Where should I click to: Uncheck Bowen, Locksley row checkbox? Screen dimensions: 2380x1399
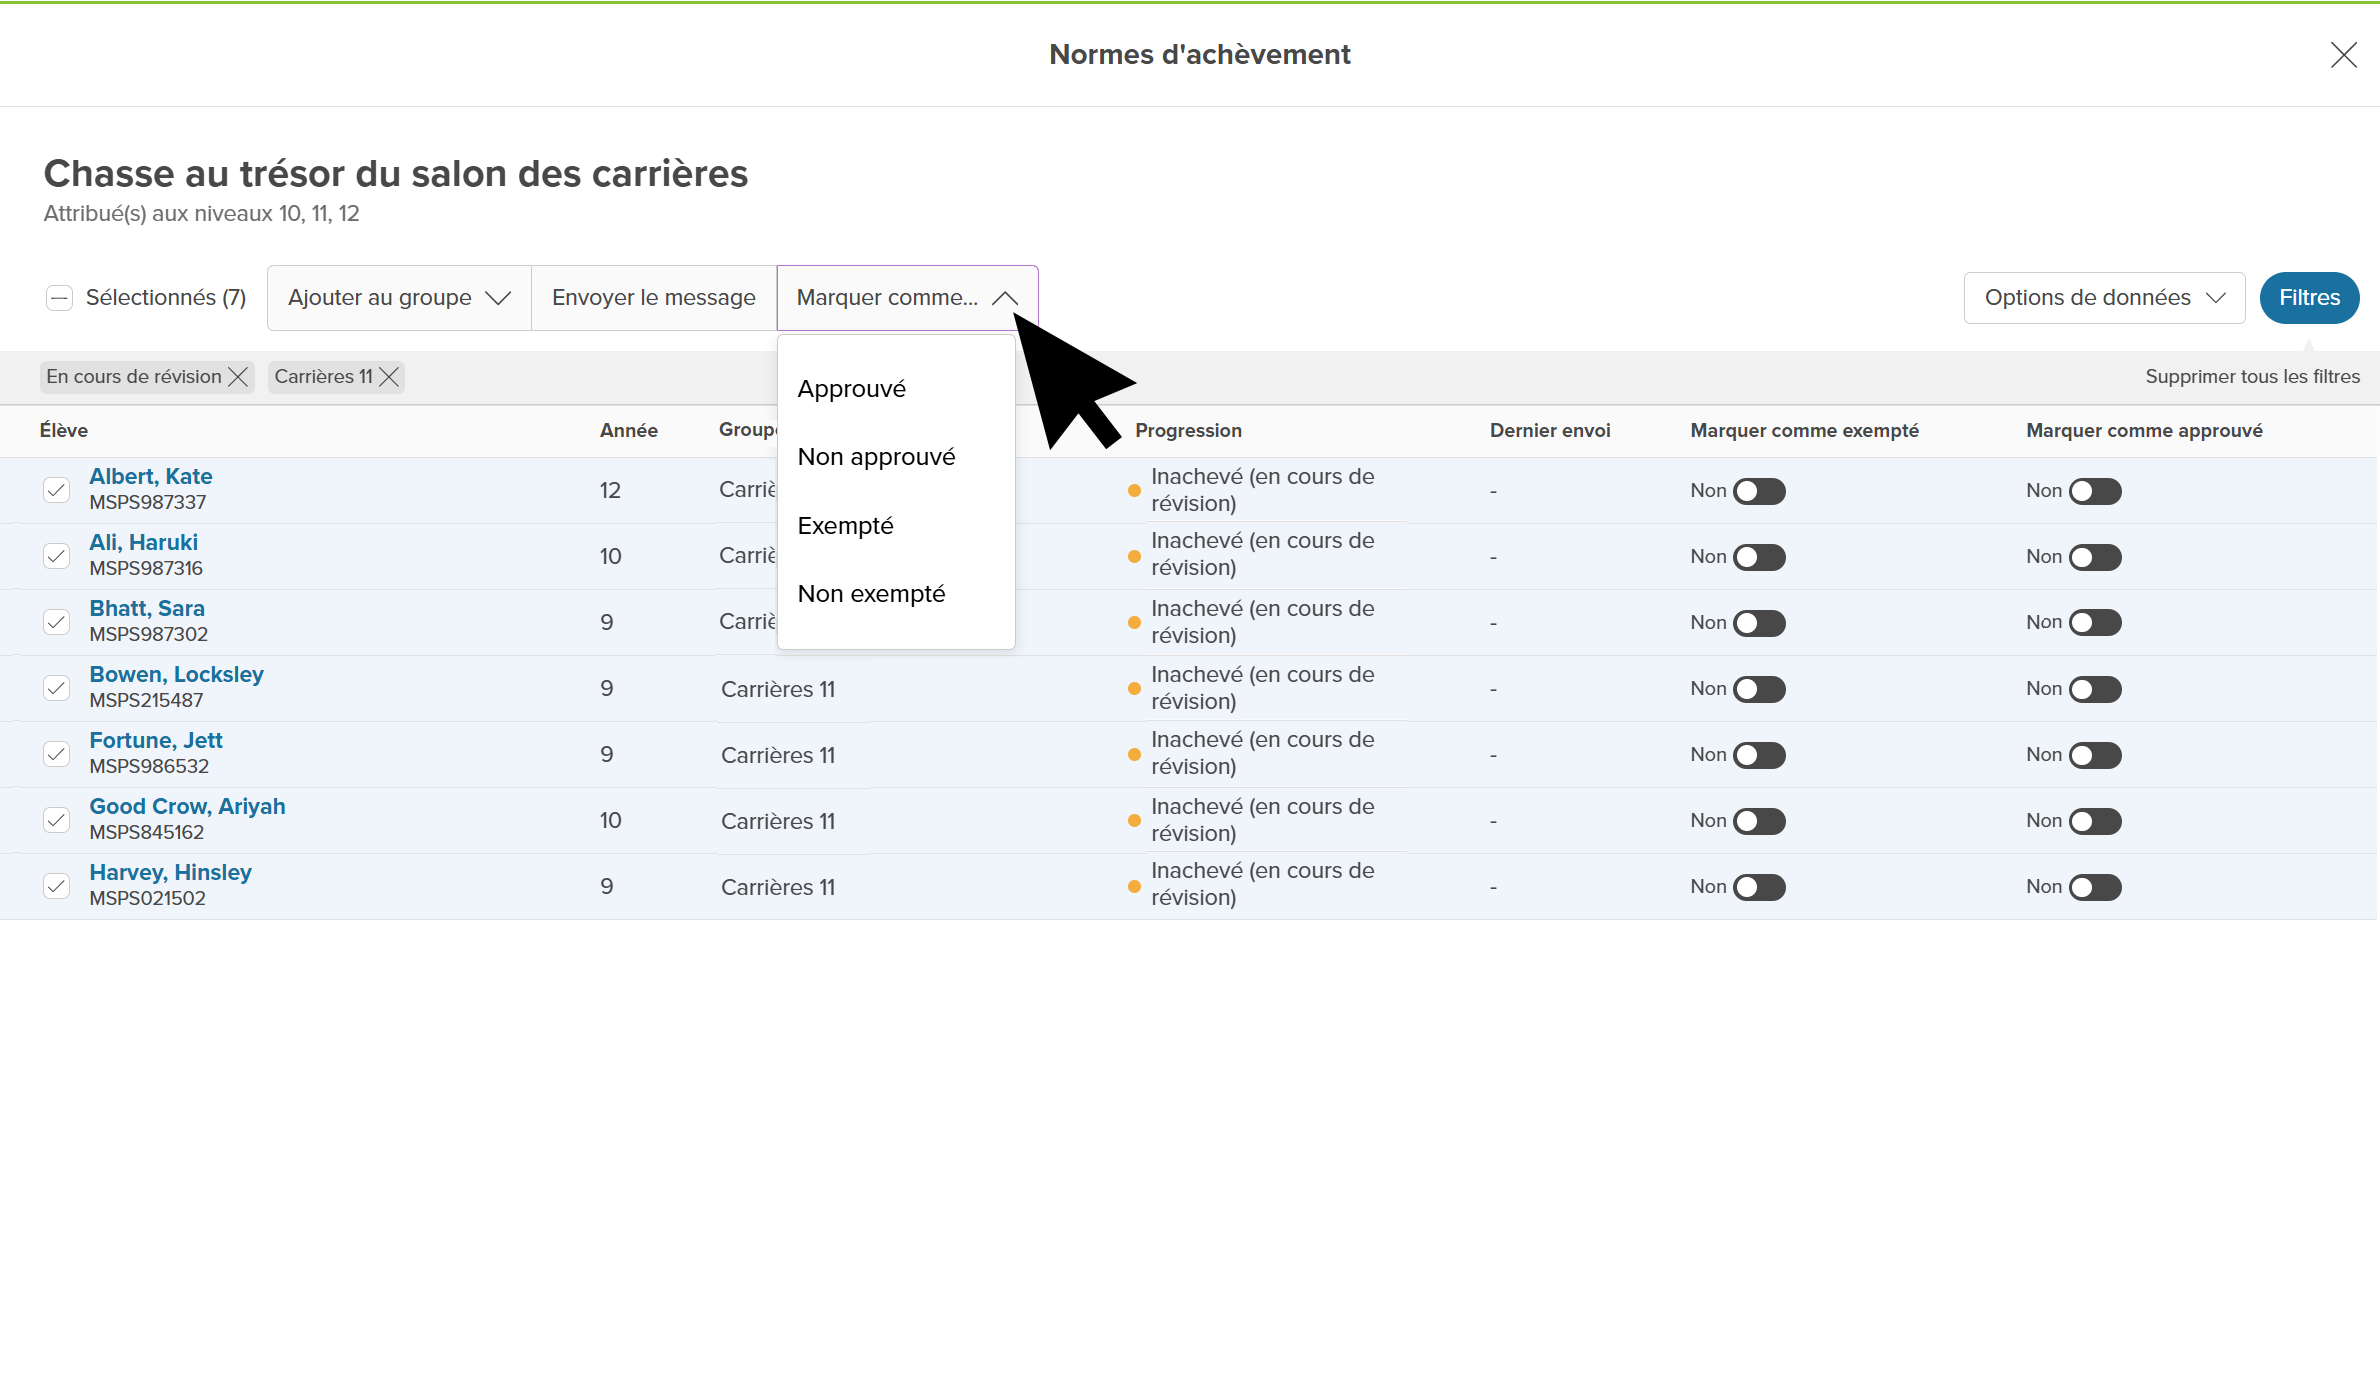pos(57,688)
